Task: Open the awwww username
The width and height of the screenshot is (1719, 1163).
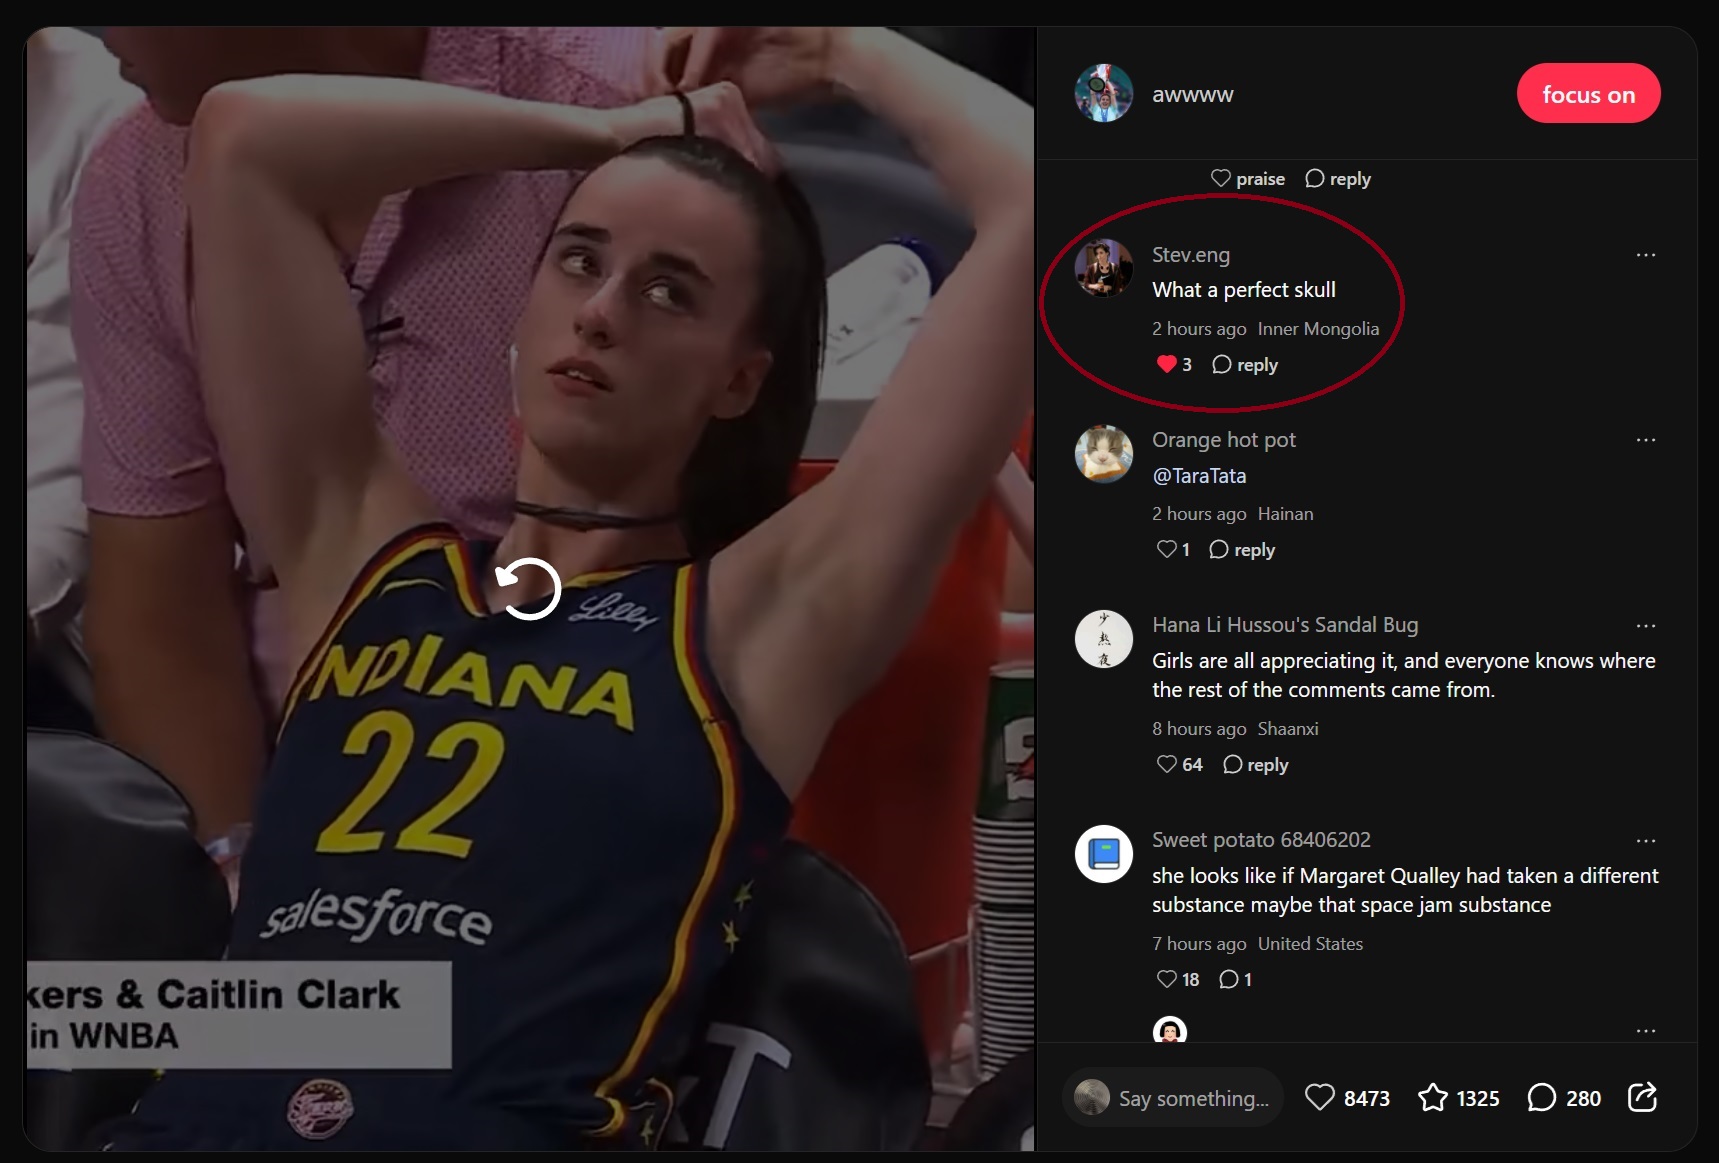Action: [1192, 95]
